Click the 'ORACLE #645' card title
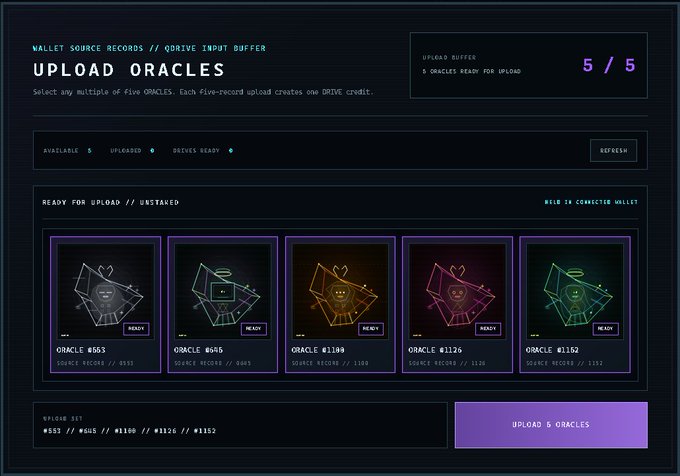Screen dimensions: 680x476 point(199,350)
